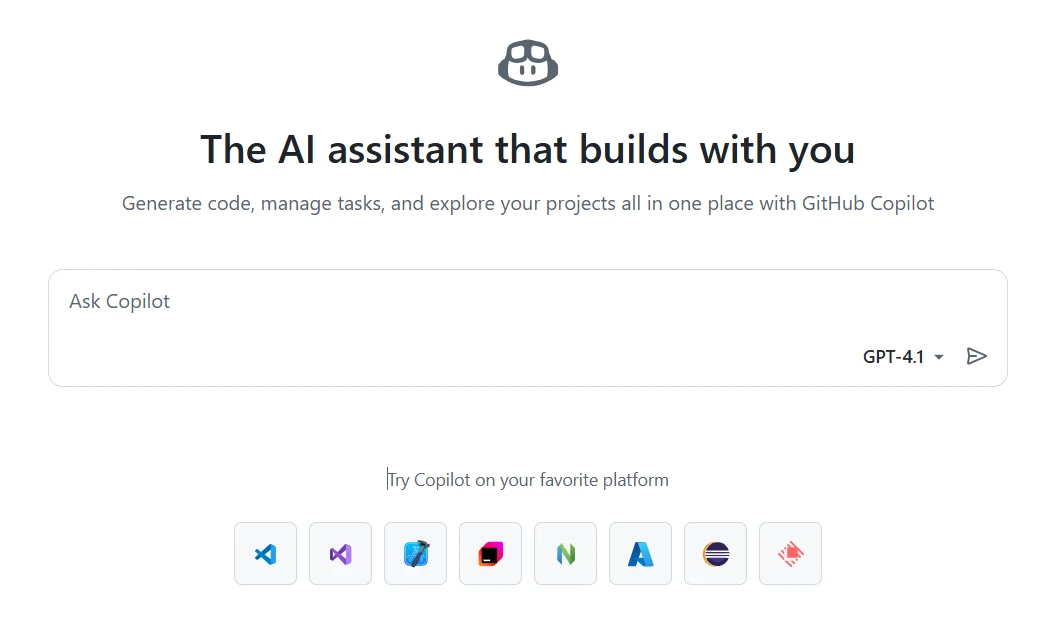Open Copilot for VS Code
Screen dimensions: 1063x641
265,553
